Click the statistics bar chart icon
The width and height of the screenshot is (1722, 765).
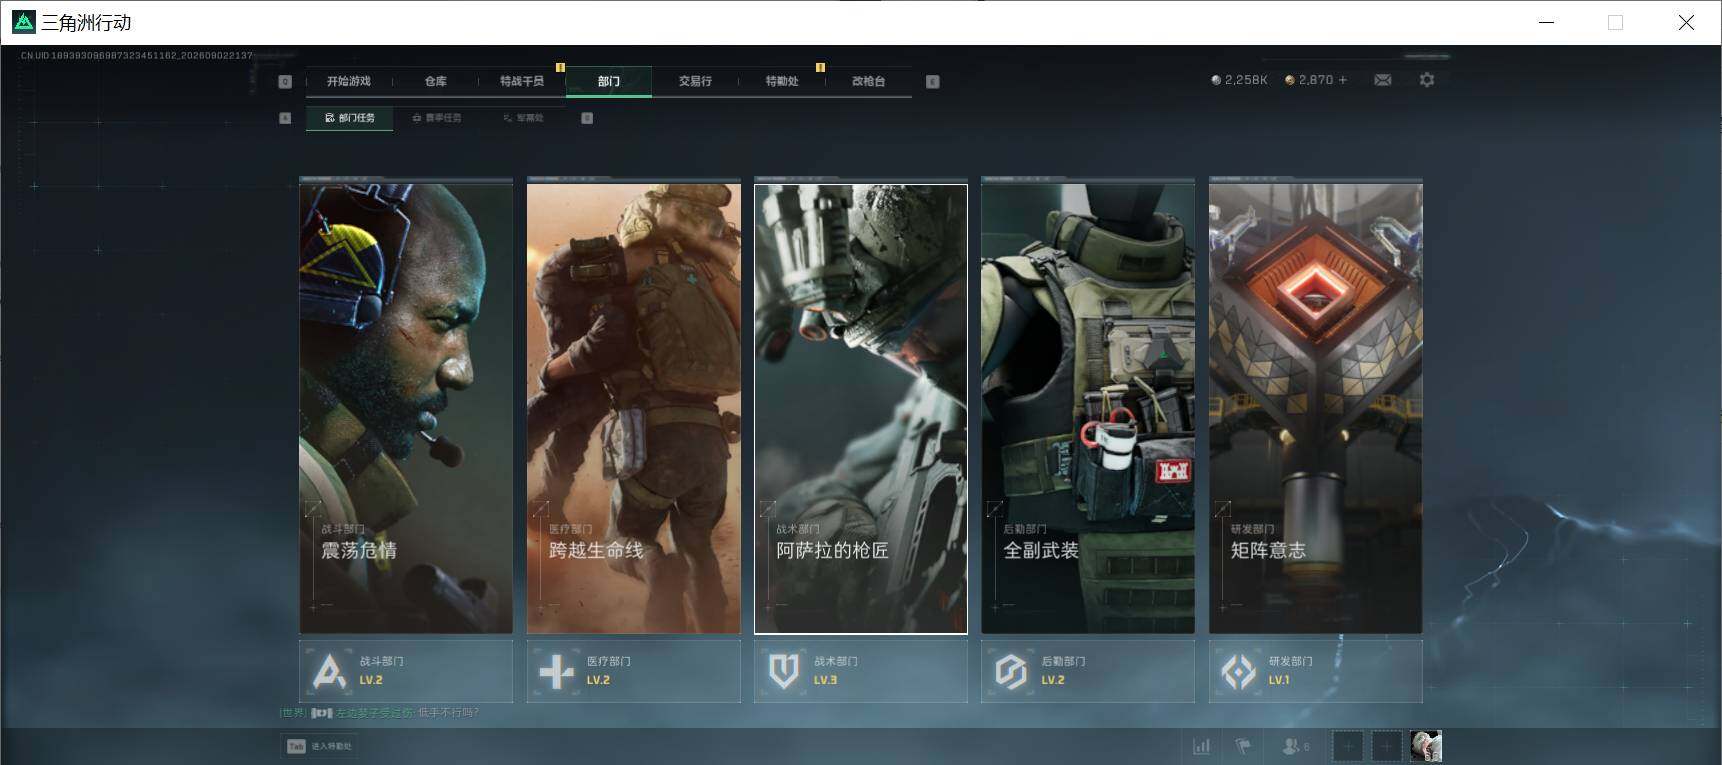[x=1201, y=746]
